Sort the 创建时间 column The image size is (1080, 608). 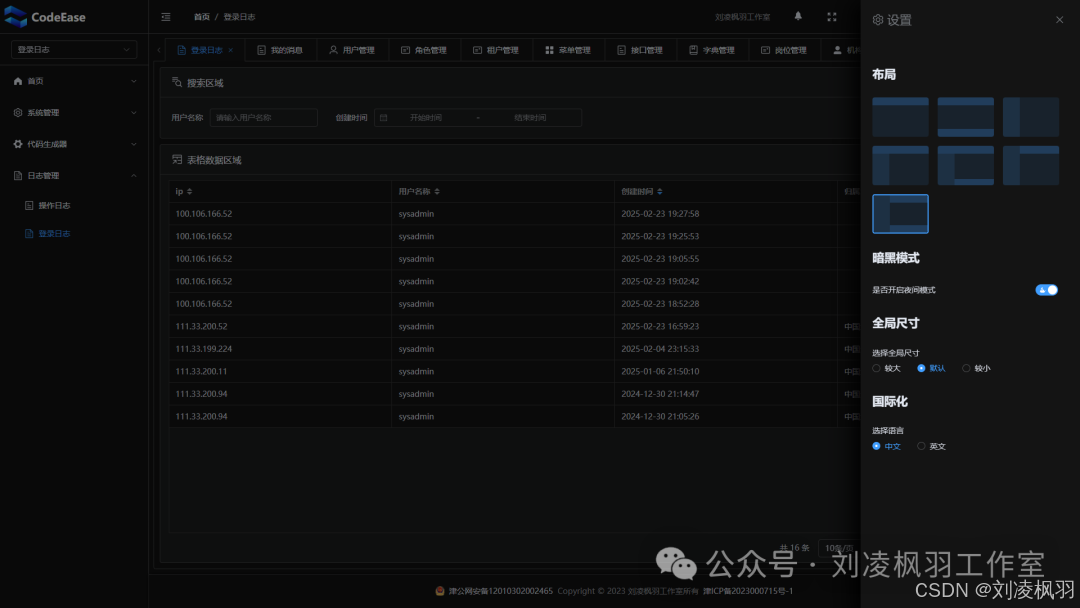pos(660,191)
